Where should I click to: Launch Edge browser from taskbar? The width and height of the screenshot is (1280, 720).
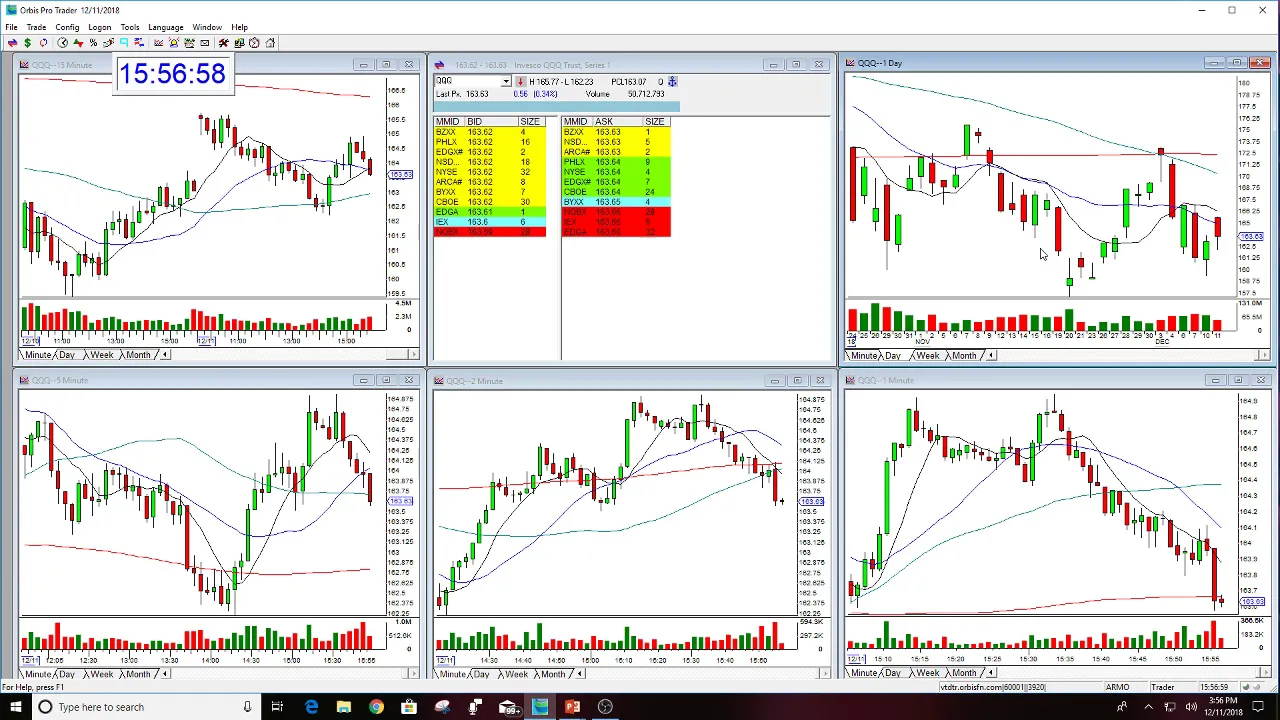(311, 707)
